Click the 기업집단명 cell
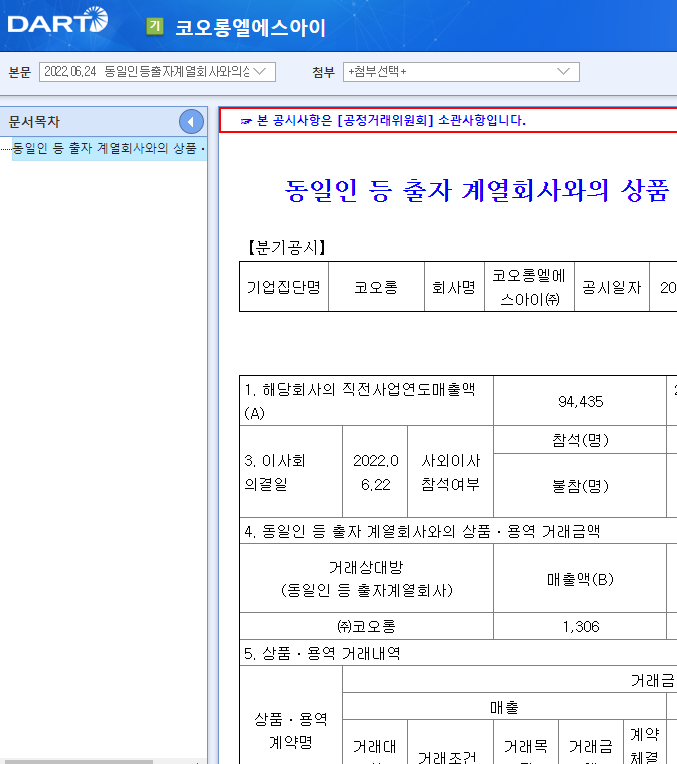 pos(284,286)
